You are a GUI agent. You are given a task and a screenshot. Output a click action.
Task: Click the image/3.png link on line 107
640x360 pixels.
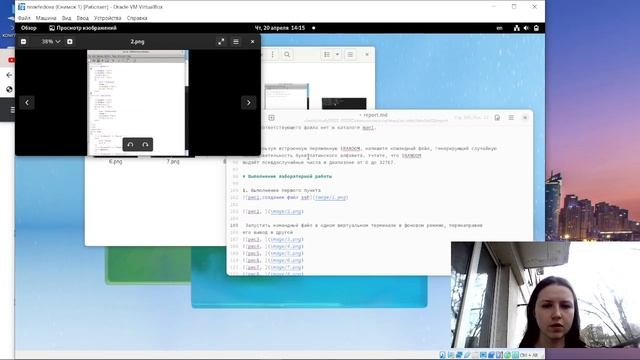tap(286, 240)
